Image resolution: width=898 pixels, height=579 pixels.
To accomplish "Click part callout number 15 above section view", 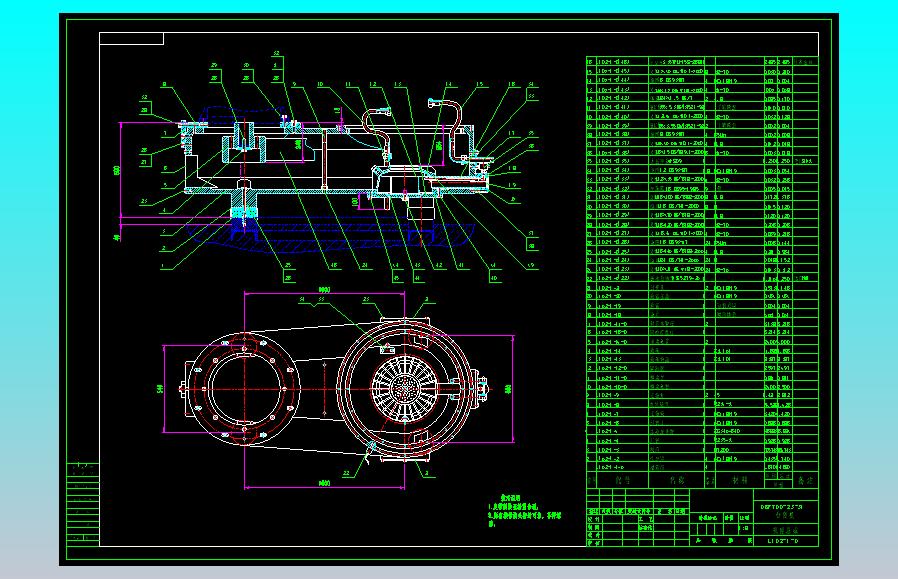I will pyautogui.click(x=479, y=84).
